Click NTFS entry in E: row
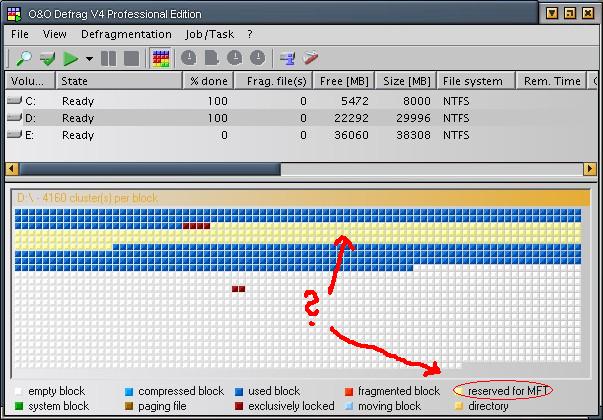Viewport: 603px width, 420px height. 456,135
